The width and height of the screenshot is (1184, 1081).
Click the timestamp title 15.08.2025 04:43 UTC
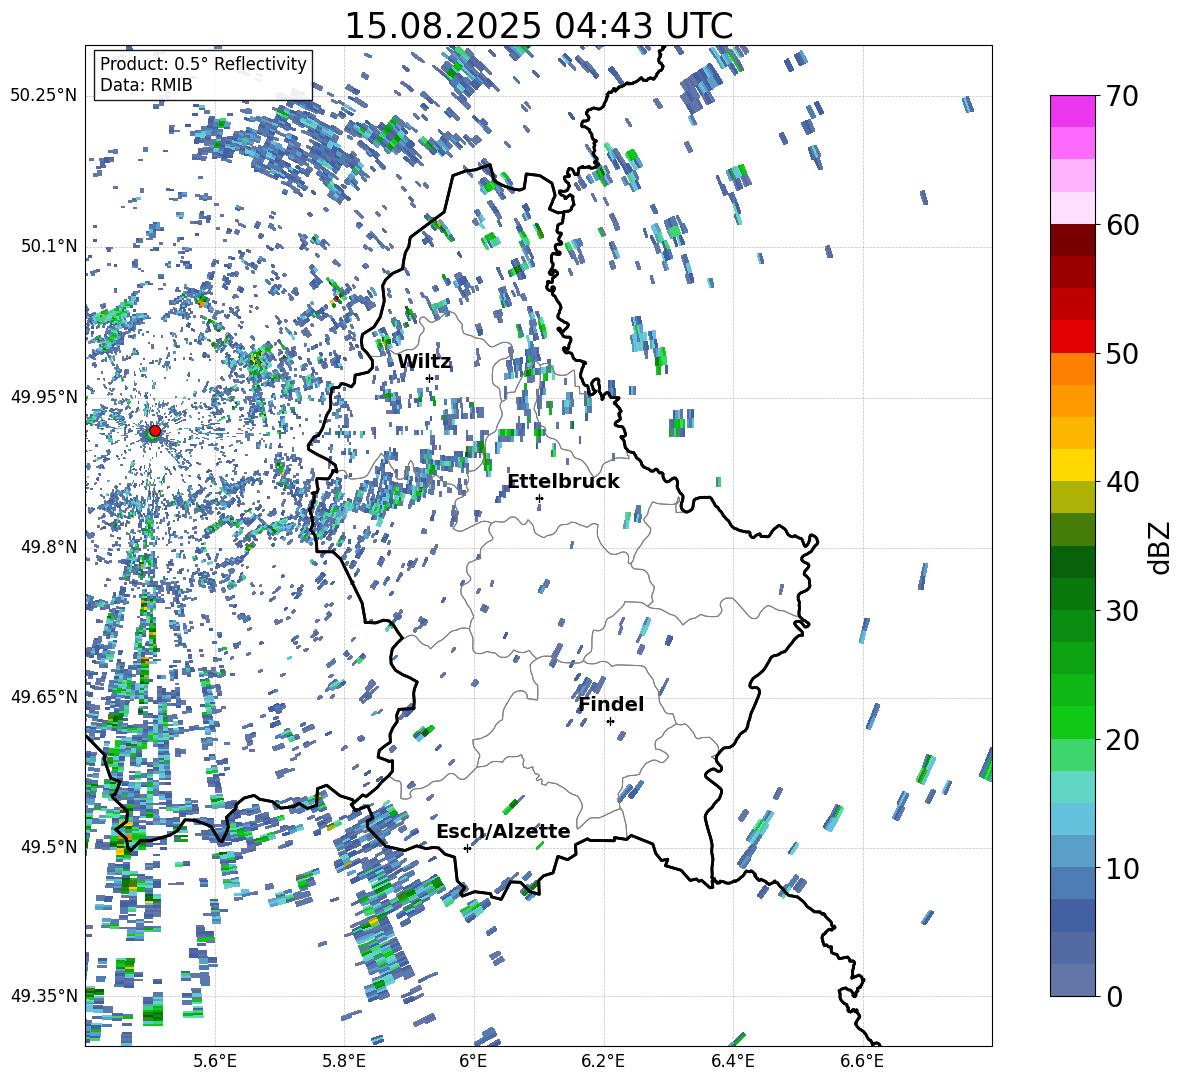(x=538, y=26)
